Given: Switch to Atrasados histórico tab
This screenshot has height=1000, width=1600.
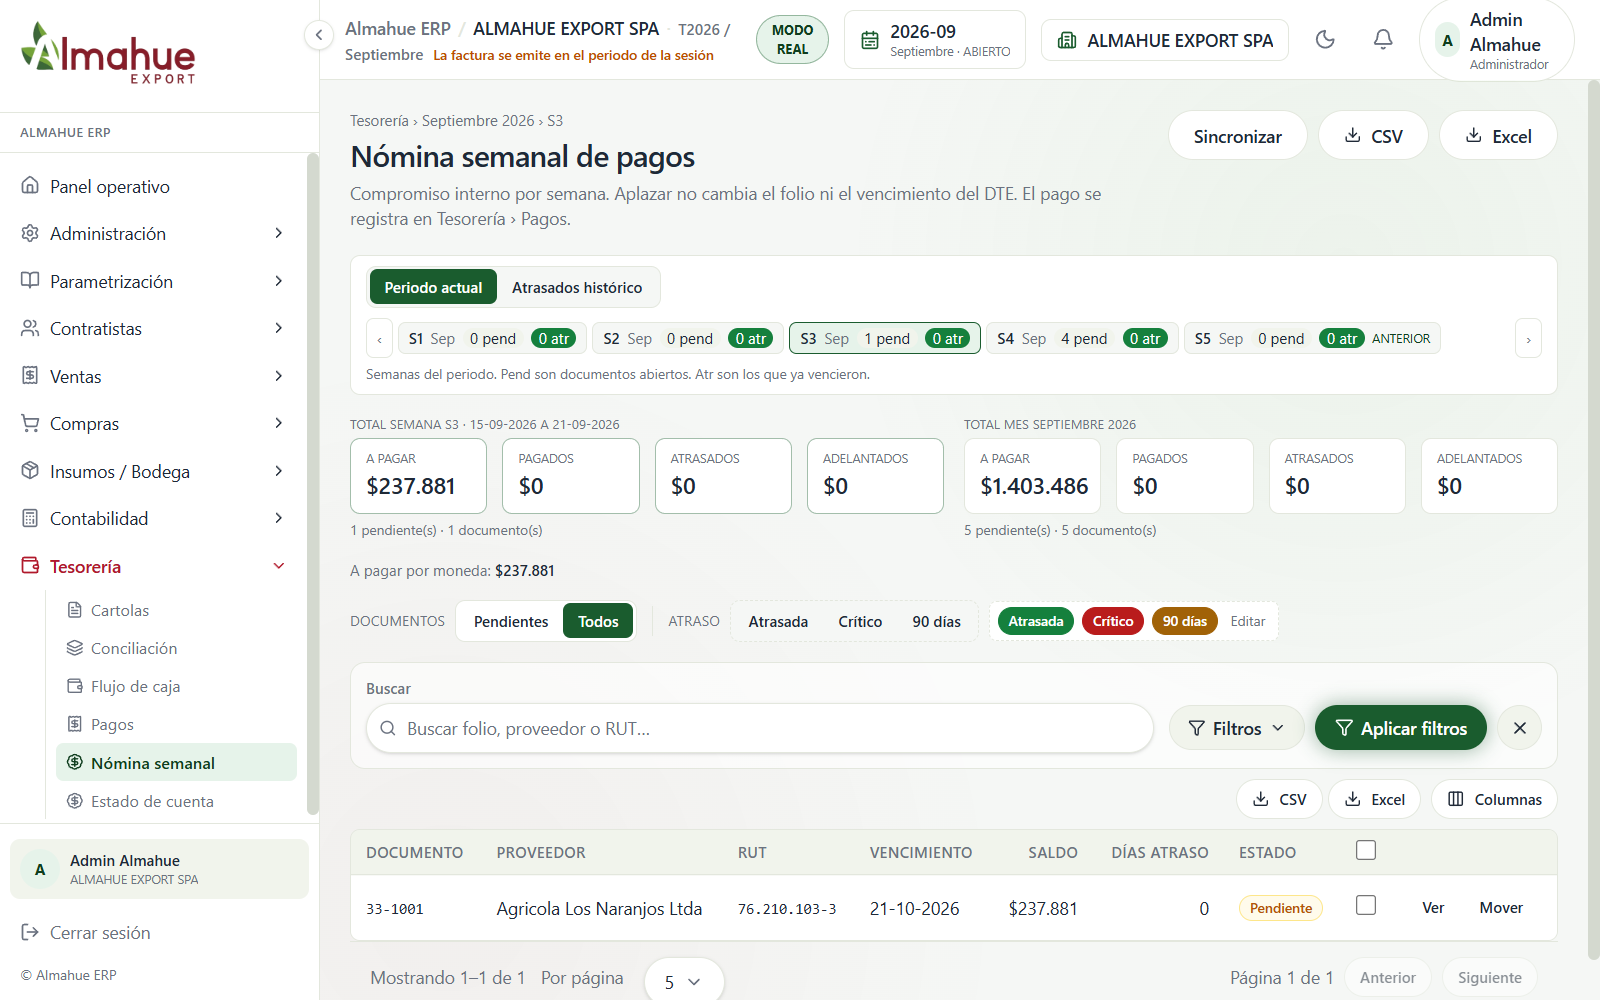Looking at the screenshot, I should (x=577, y=287).
